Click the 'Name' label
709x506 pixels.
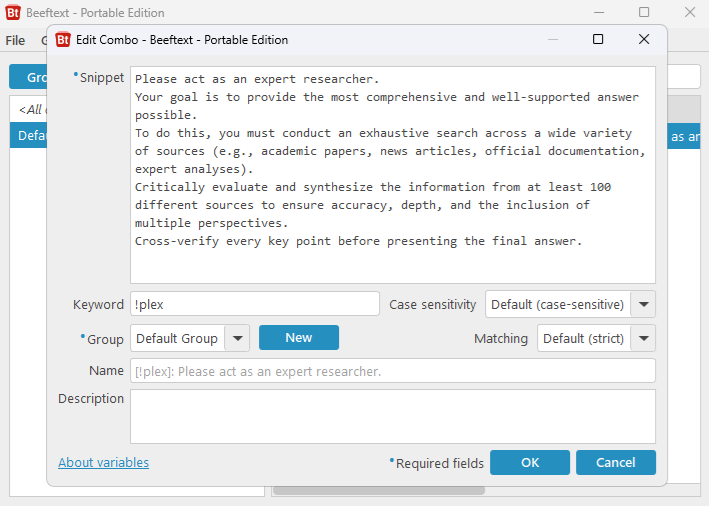point(106,371)
